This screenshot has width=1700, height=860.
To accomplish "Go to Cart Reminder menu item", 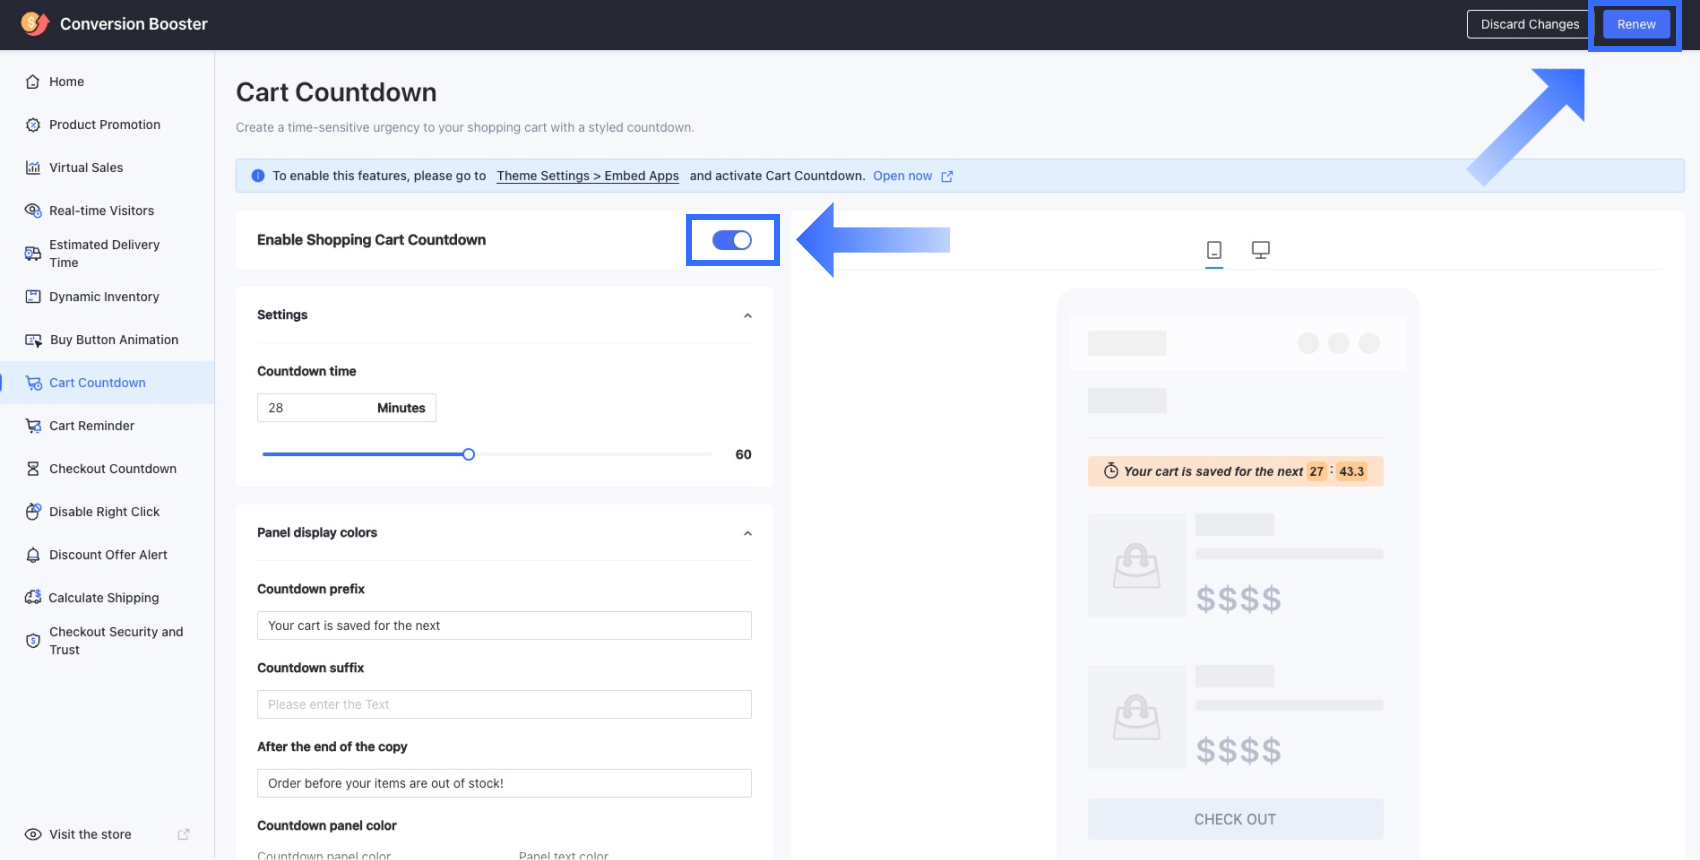I will (x=91, y=426).
